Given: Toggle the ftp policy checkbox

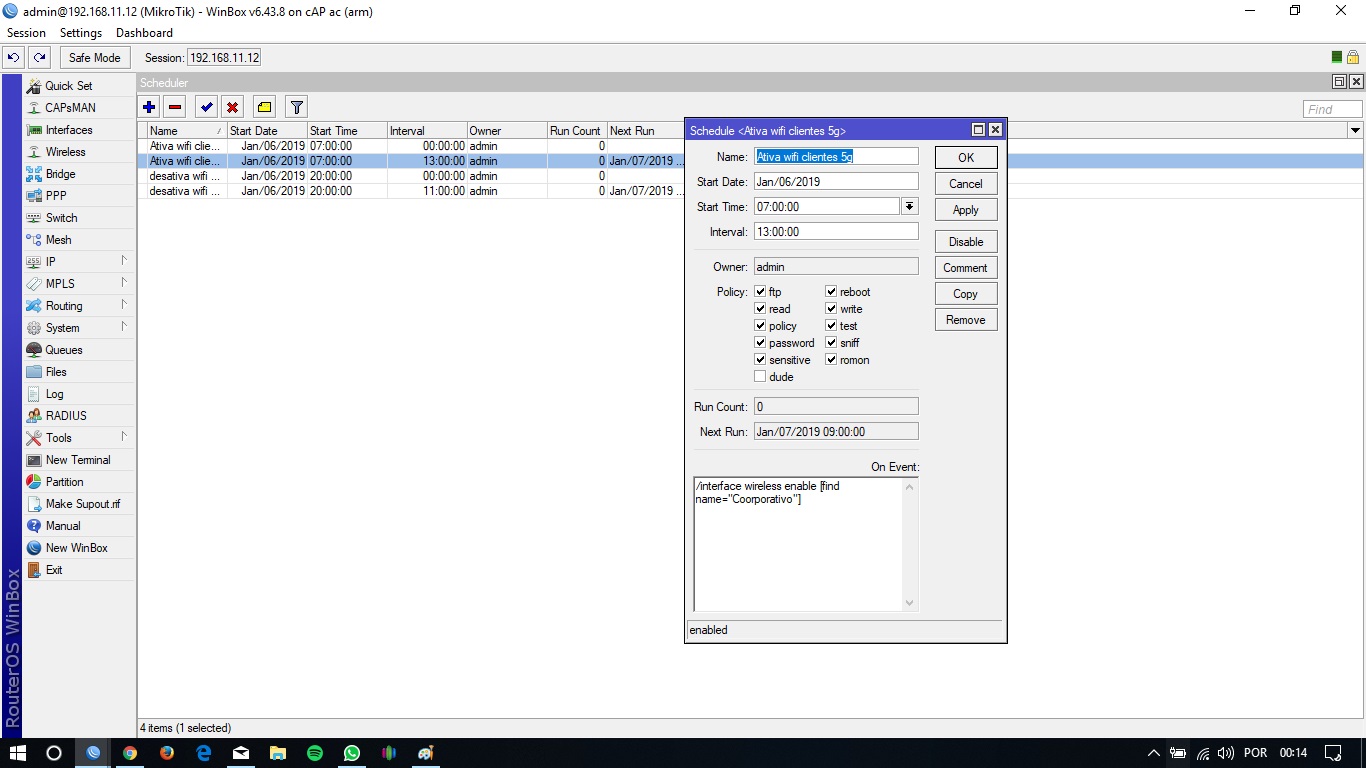Looking at the screenshot, I should point(760,292).
